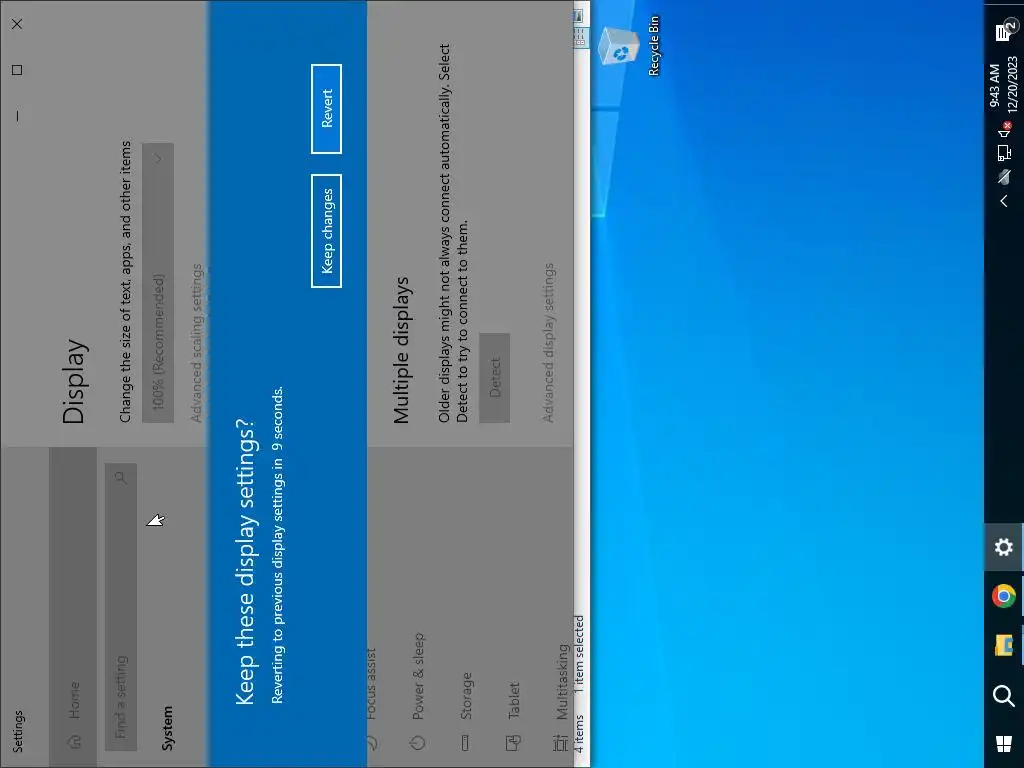Click the Power & sleep sidebar icon
Screen dimensions: 1024x768
click(418, 743)
